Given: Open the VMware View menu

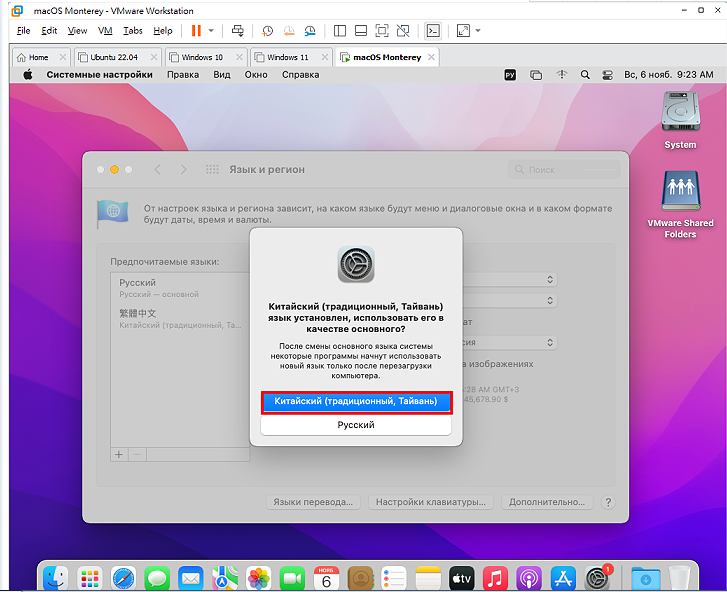Looking at the screenshot, I should (x=77, y=31).
